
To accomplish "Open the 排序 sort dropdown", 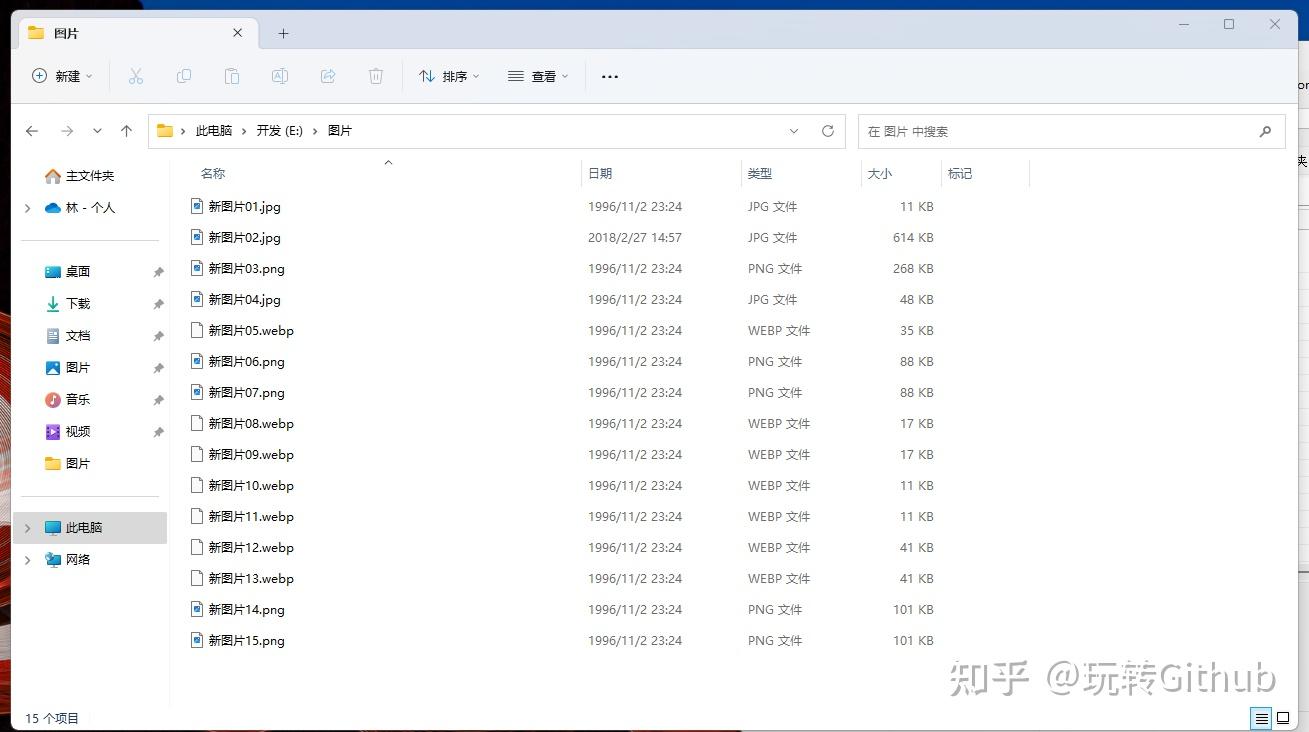I will click(x=449, y=76).
